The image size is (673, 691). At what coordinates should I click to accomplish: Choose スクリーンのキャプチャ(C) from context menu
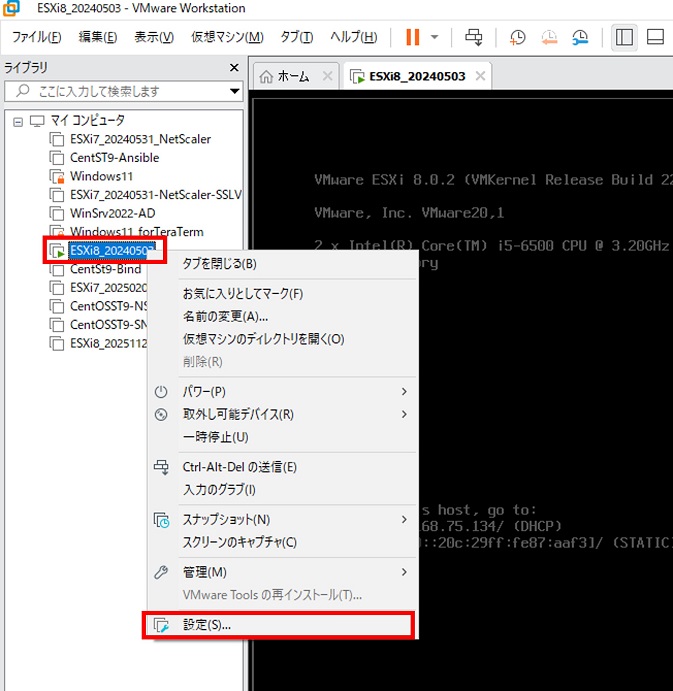[x=239, y=542]
